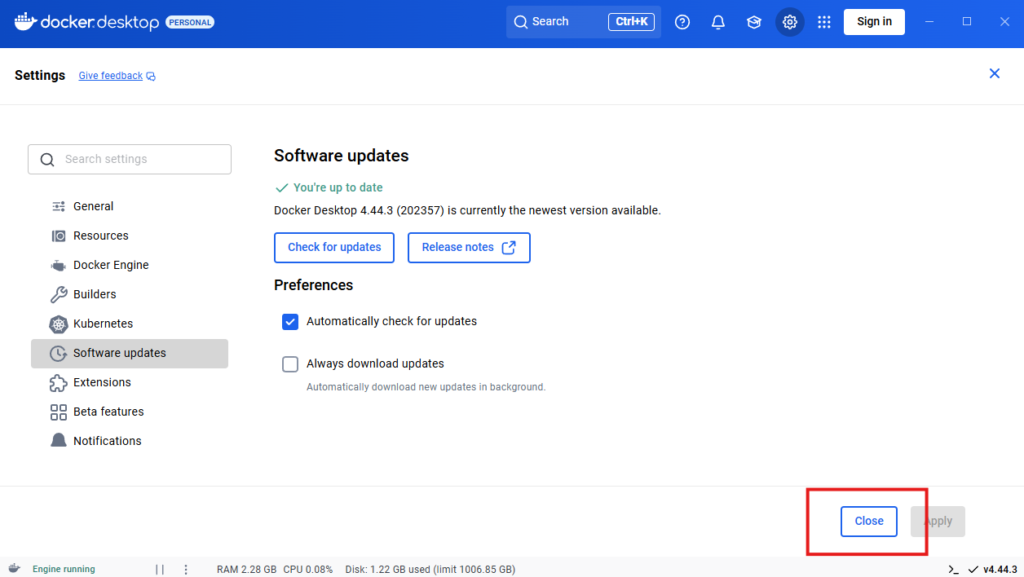This screenshot has height=577, width=1024.
Task: Click the Docker whale logo
Action: click(x=25, y=22)
